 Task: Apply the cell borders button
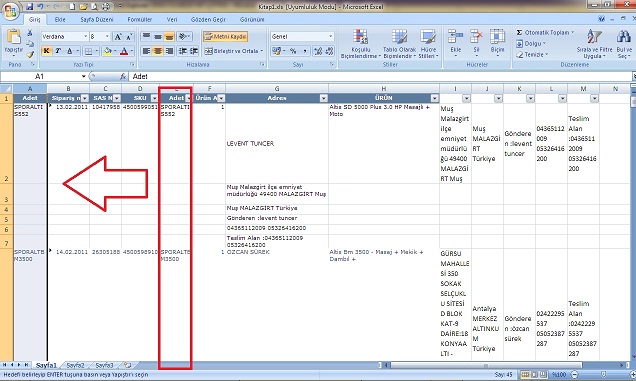click(x=88, y=51)
